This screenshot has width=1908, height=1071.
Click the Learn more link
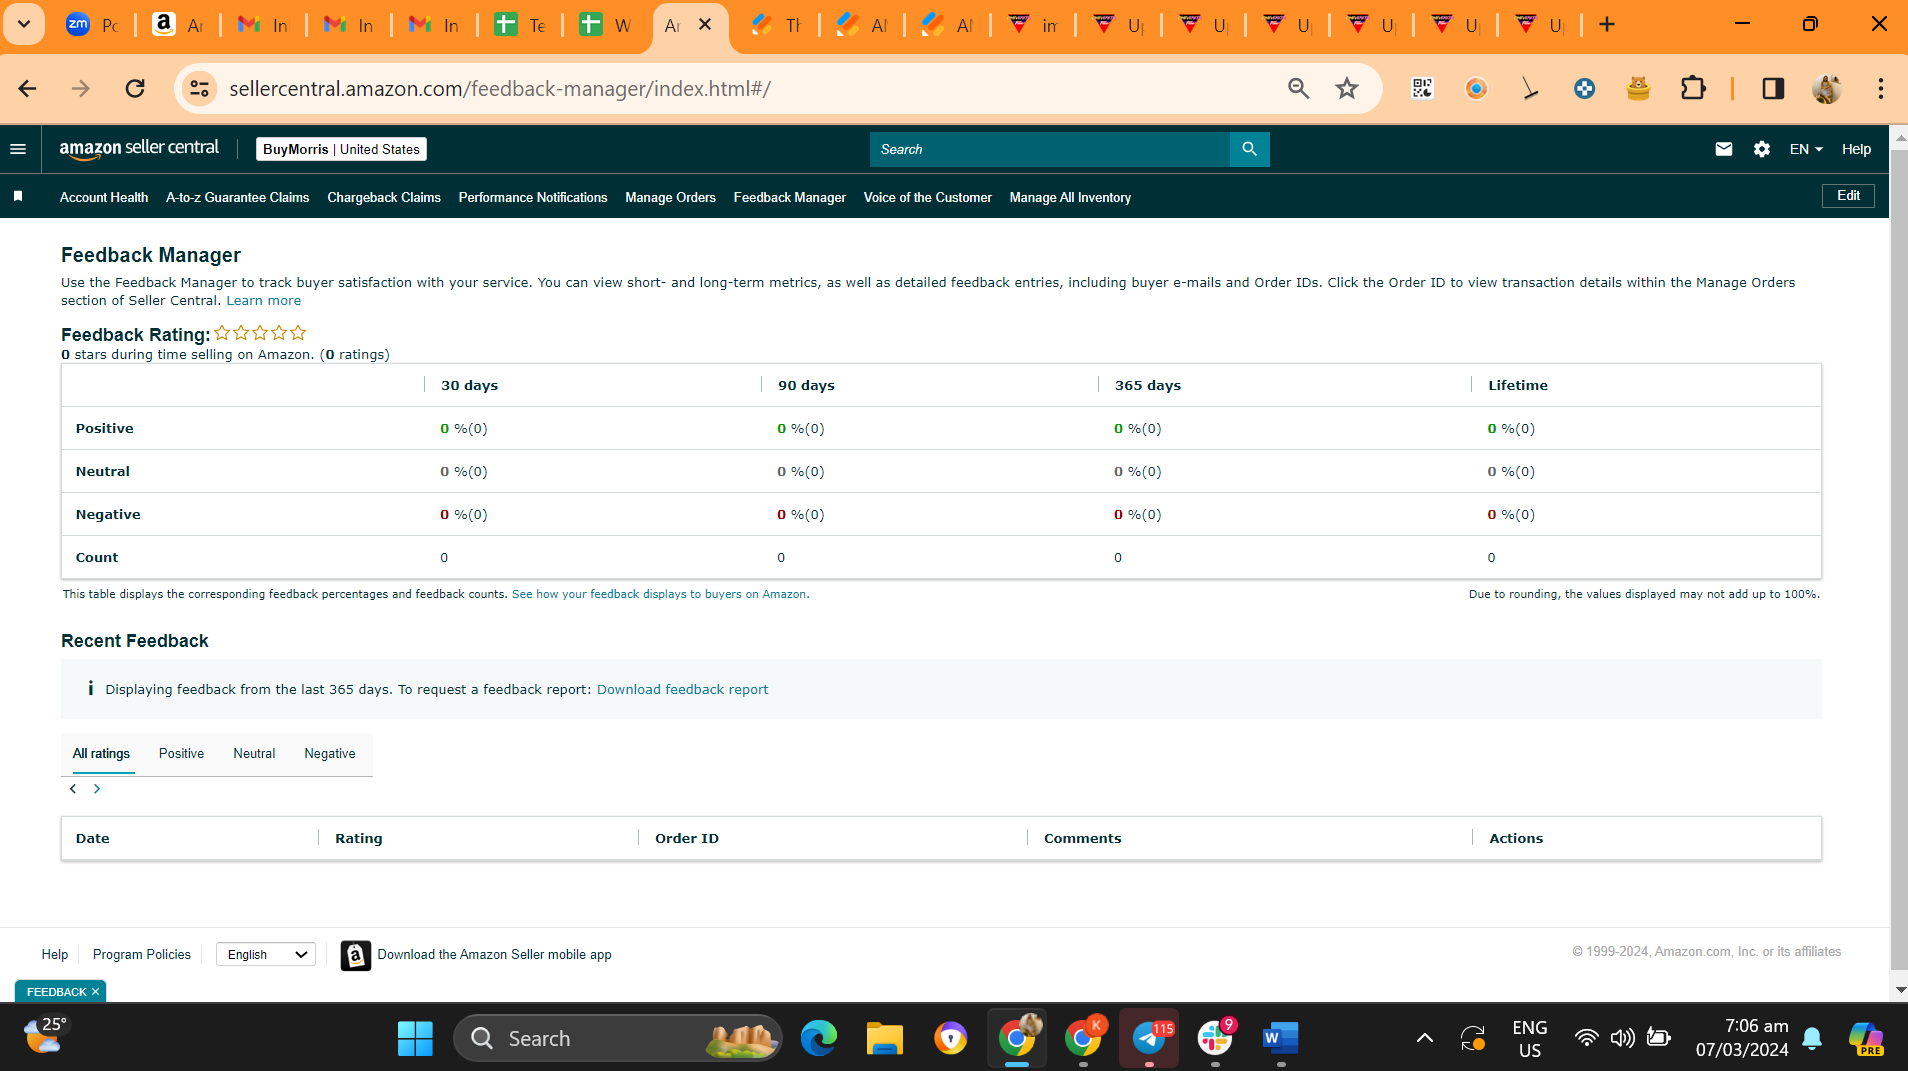tap(263, 301)
